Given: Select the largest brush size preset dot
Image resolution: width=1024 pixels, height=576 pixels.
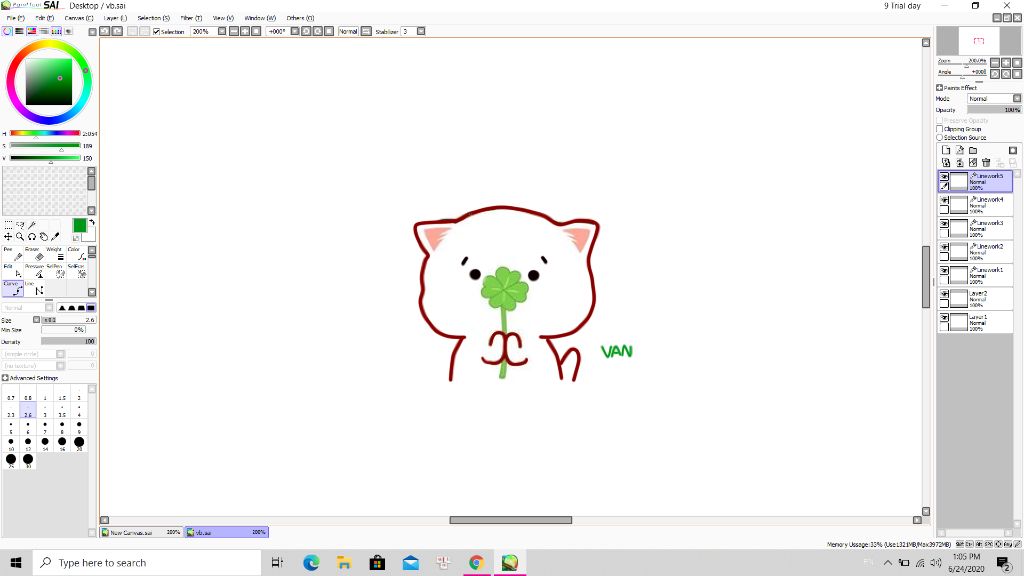Looking at the screenshot, I should [28, 461].
